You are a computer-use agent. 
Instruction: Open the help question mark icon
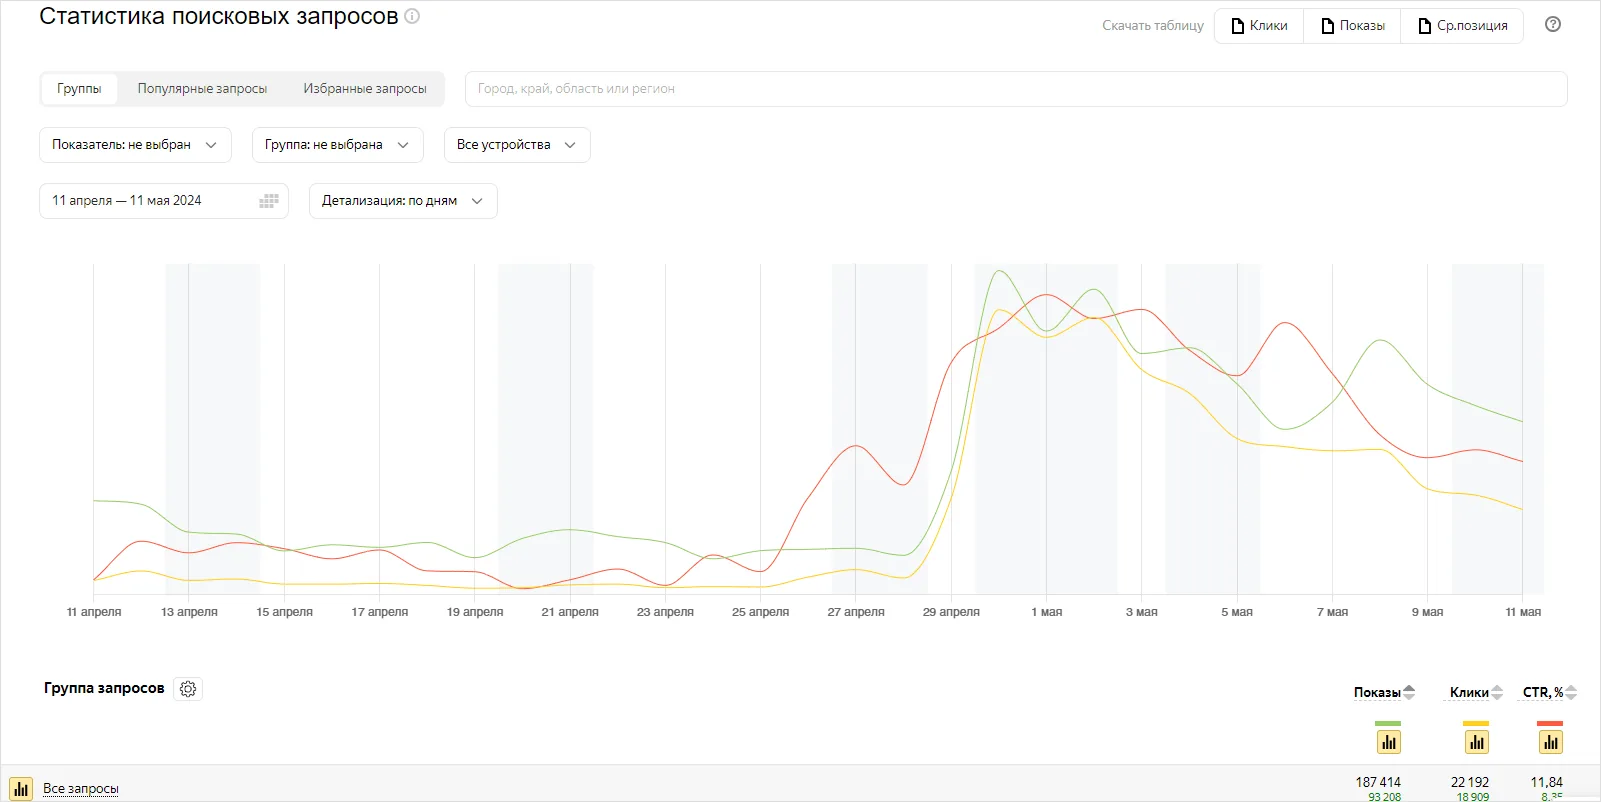point(1552,25)
